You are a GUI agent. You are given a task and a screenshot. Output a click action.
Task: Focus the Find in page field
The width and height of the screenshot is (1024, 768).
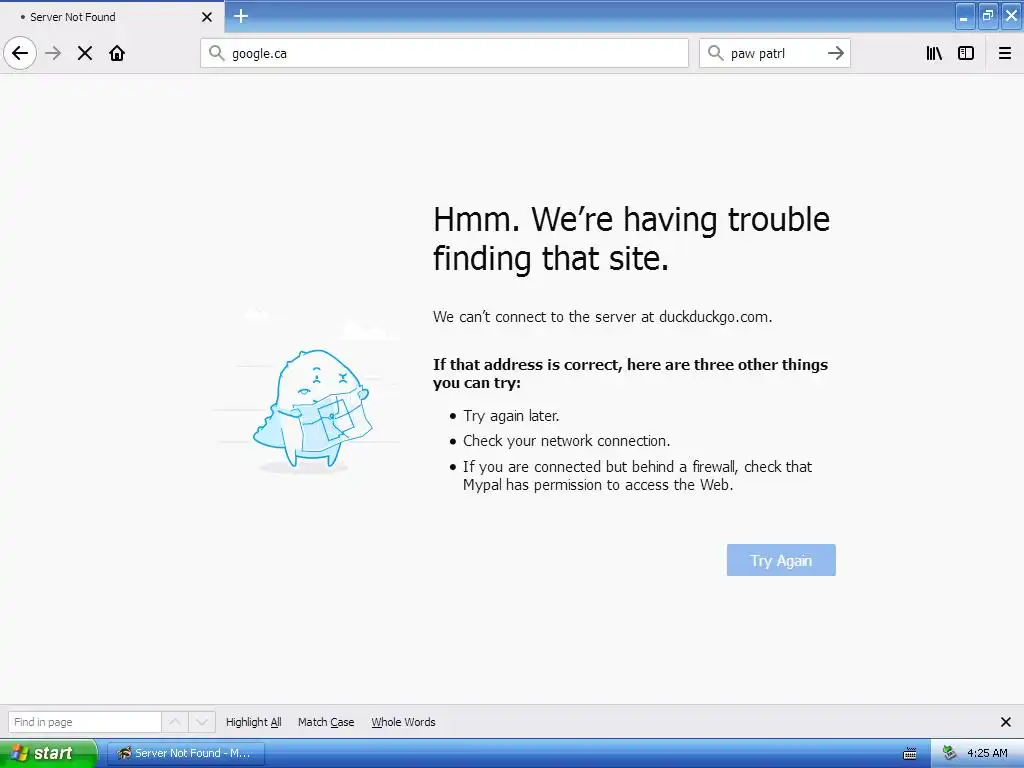pos(84,722)
